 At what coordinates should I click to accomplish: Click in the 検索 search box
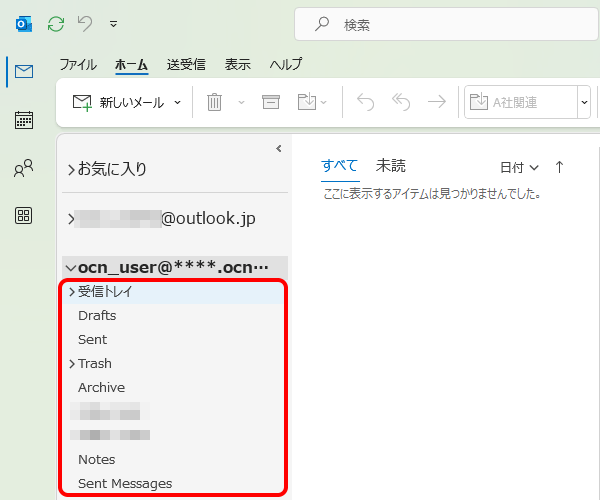440,24
